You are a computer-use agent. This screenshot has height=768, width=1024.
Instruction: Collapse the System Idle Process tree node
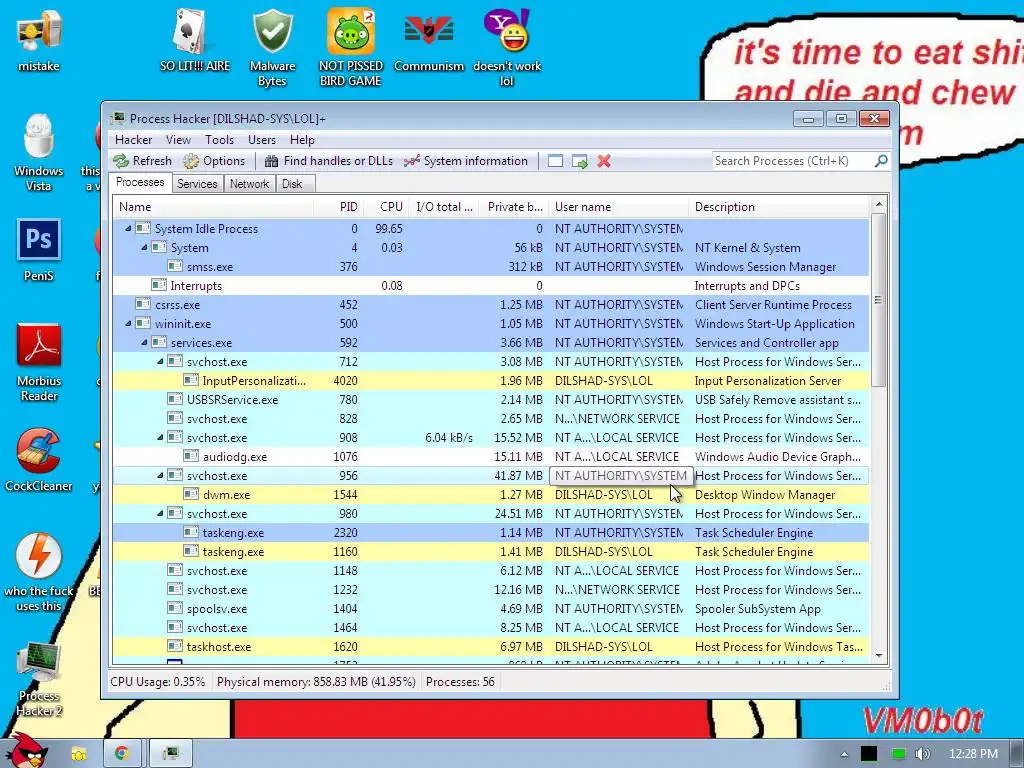tap(128, 229)
